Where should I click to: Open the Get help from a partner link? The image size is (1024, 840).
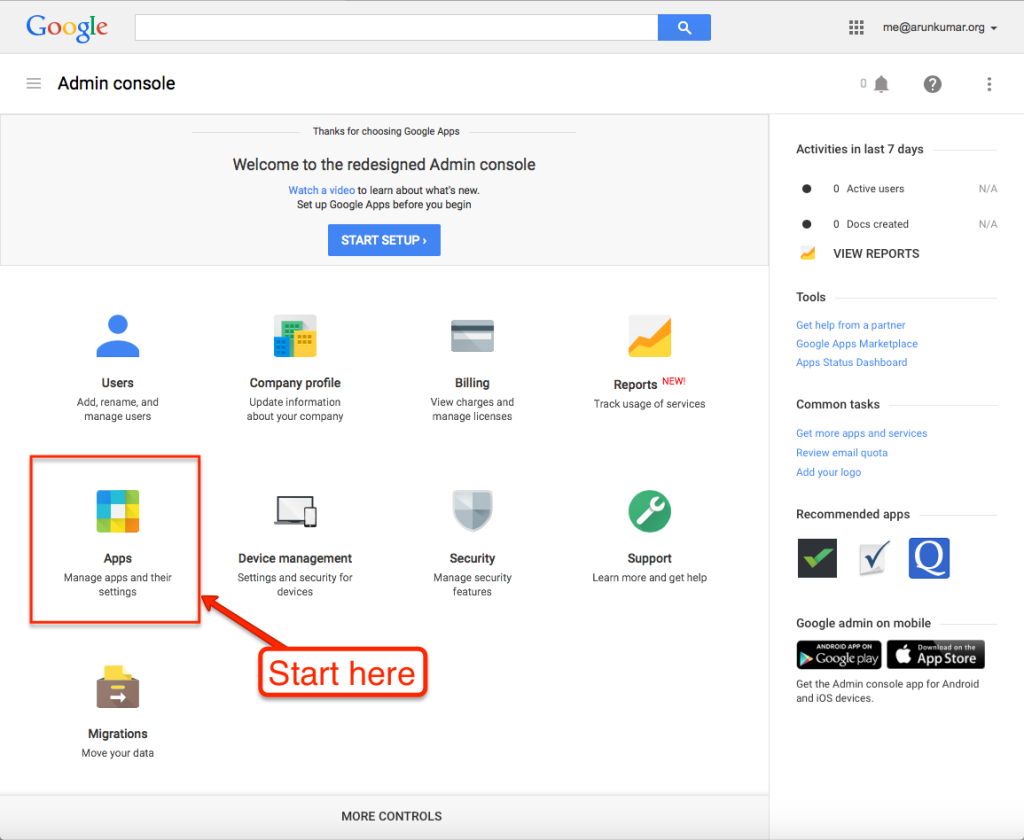[850, 325]
